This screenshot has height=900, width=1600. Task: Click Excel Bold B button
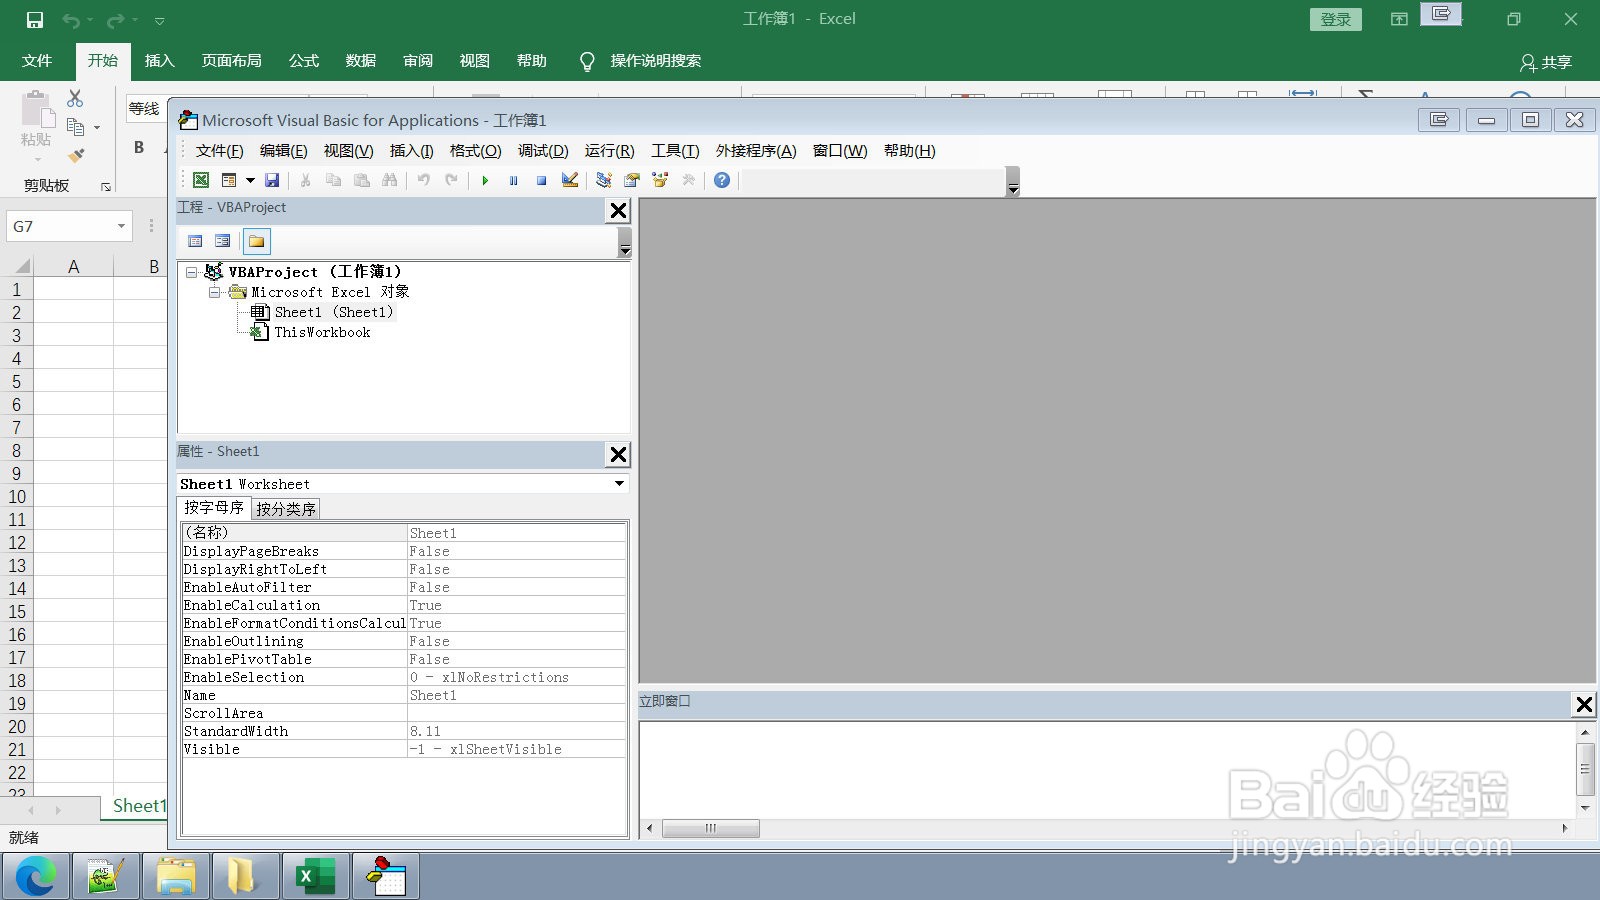[139, 147]
